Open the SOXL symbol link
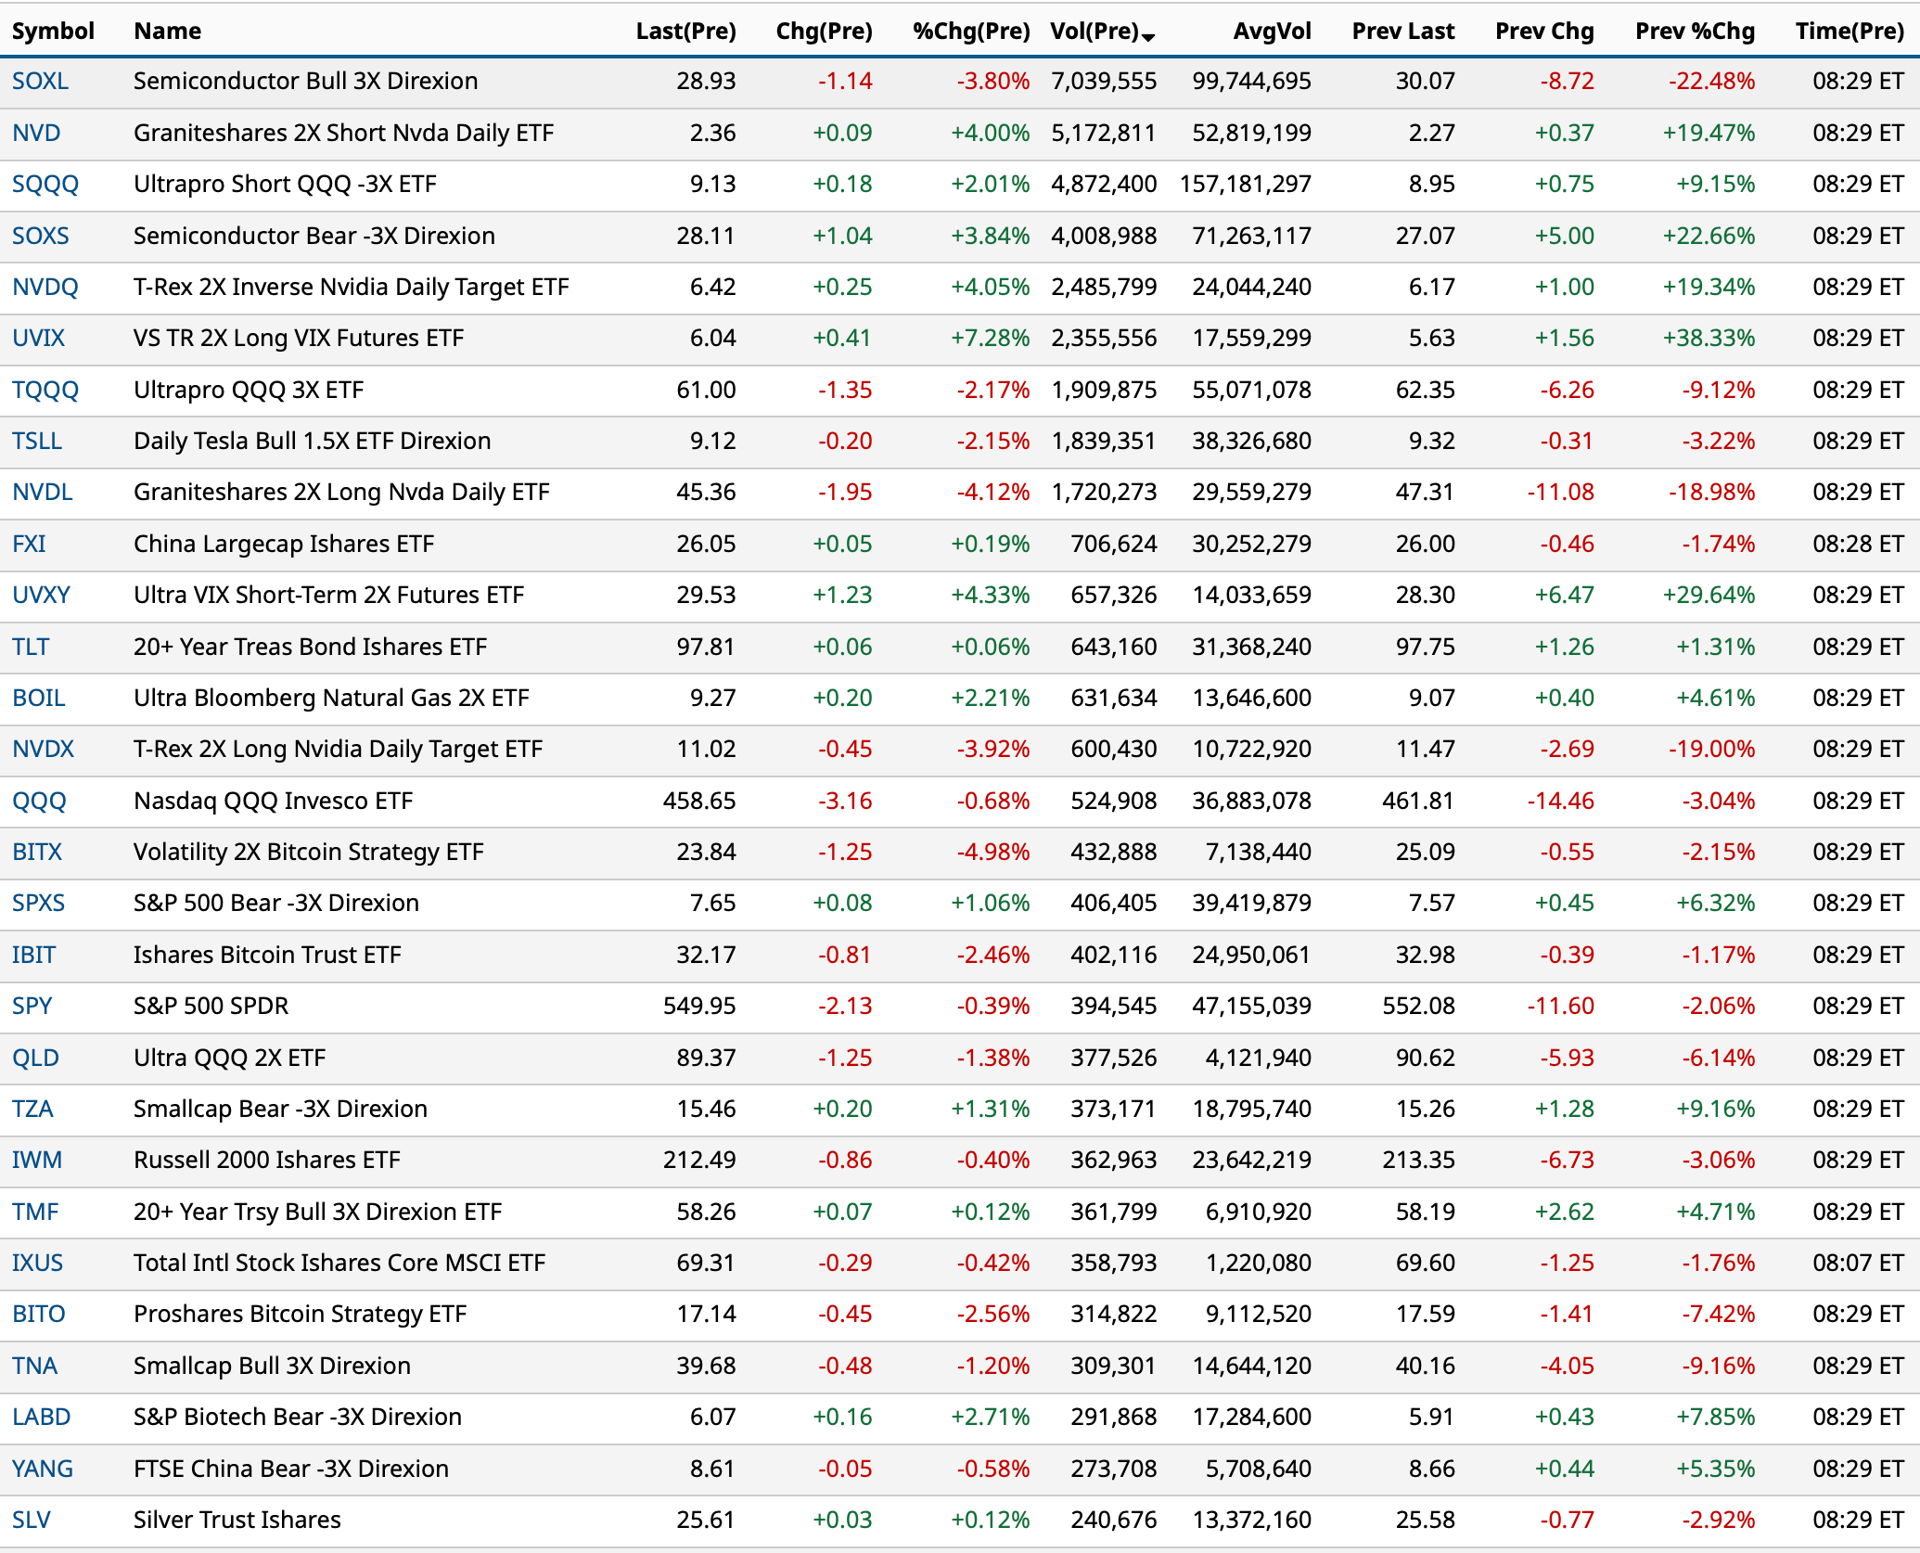 pos(40,81)
